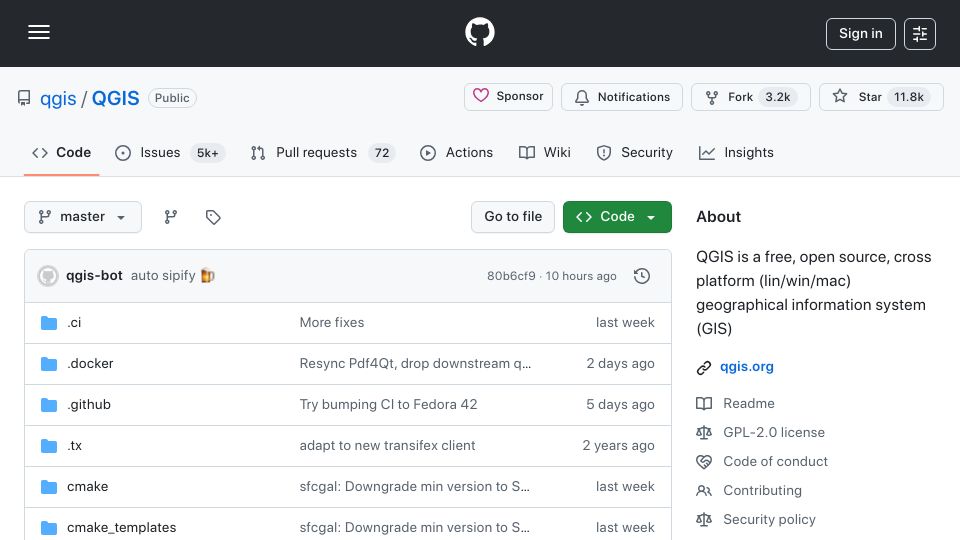
Task: Click the 5k+ issues counter
Action: (x=208, y=152)
